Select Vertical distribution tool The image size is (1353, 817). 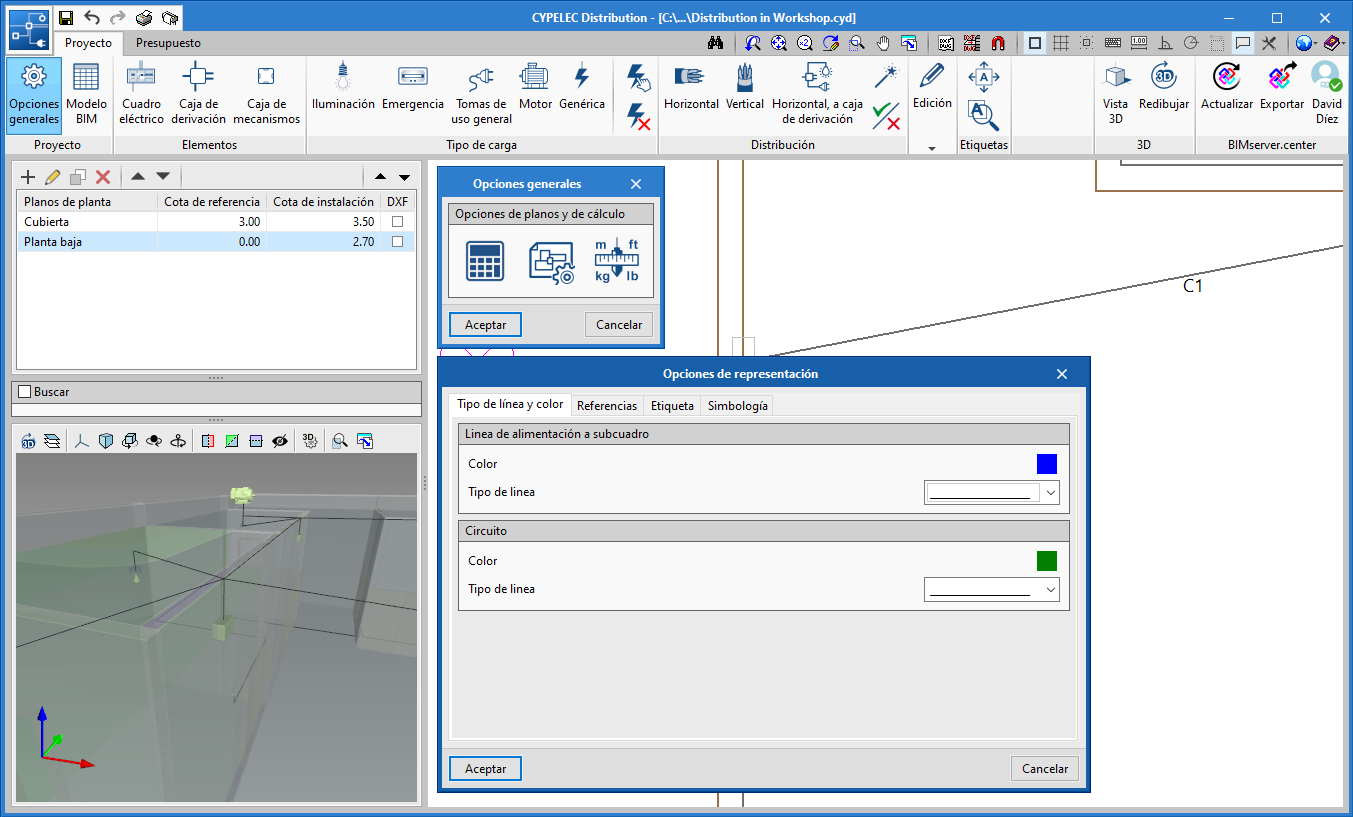[x=745, y=87]
